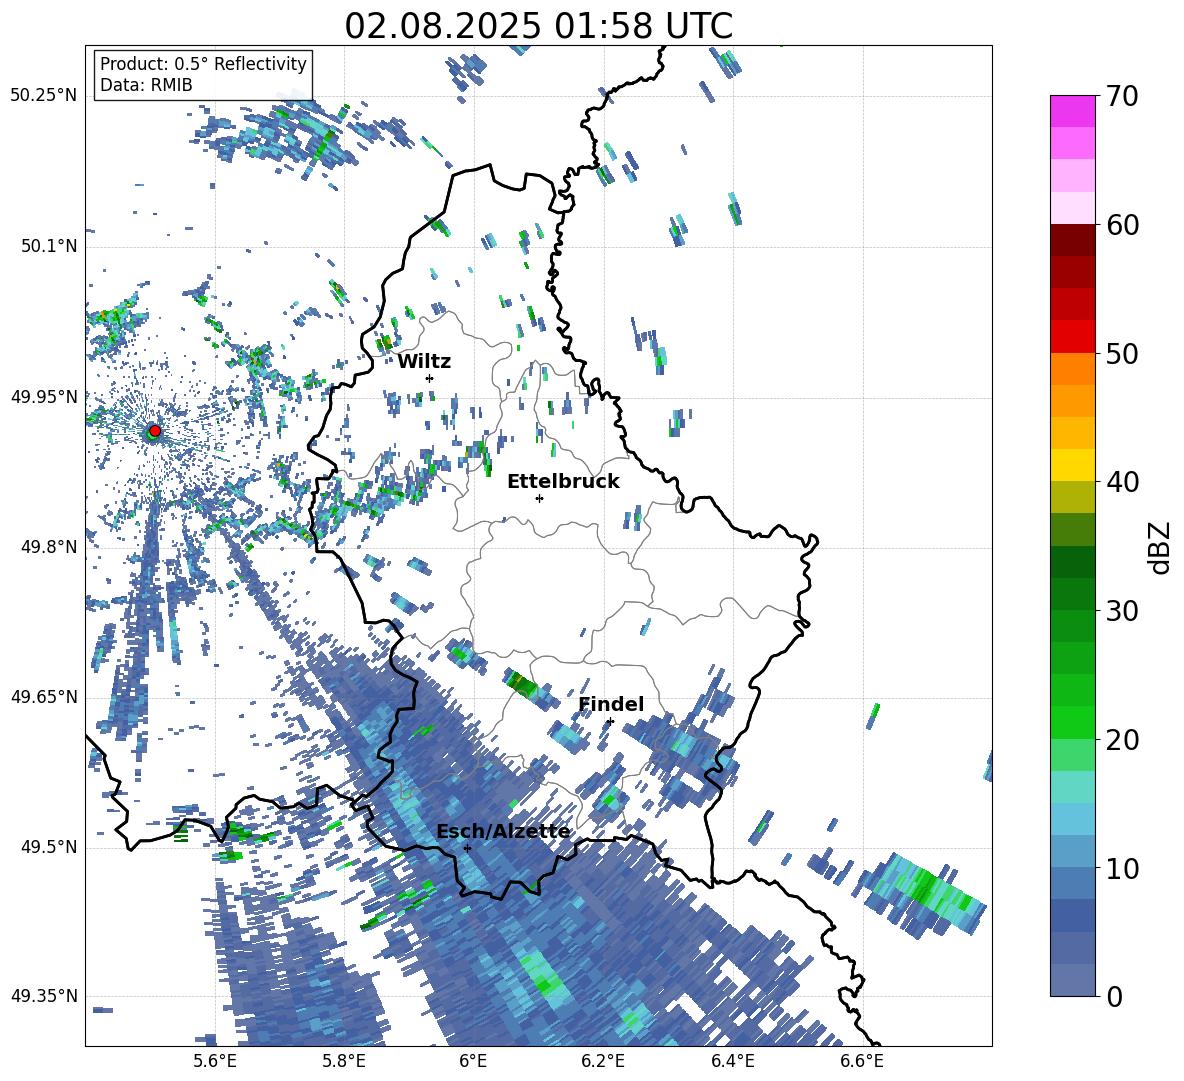Click the colorbar 10 tick label
Screen dimensions: 1184x1081
click(1122, 868)
